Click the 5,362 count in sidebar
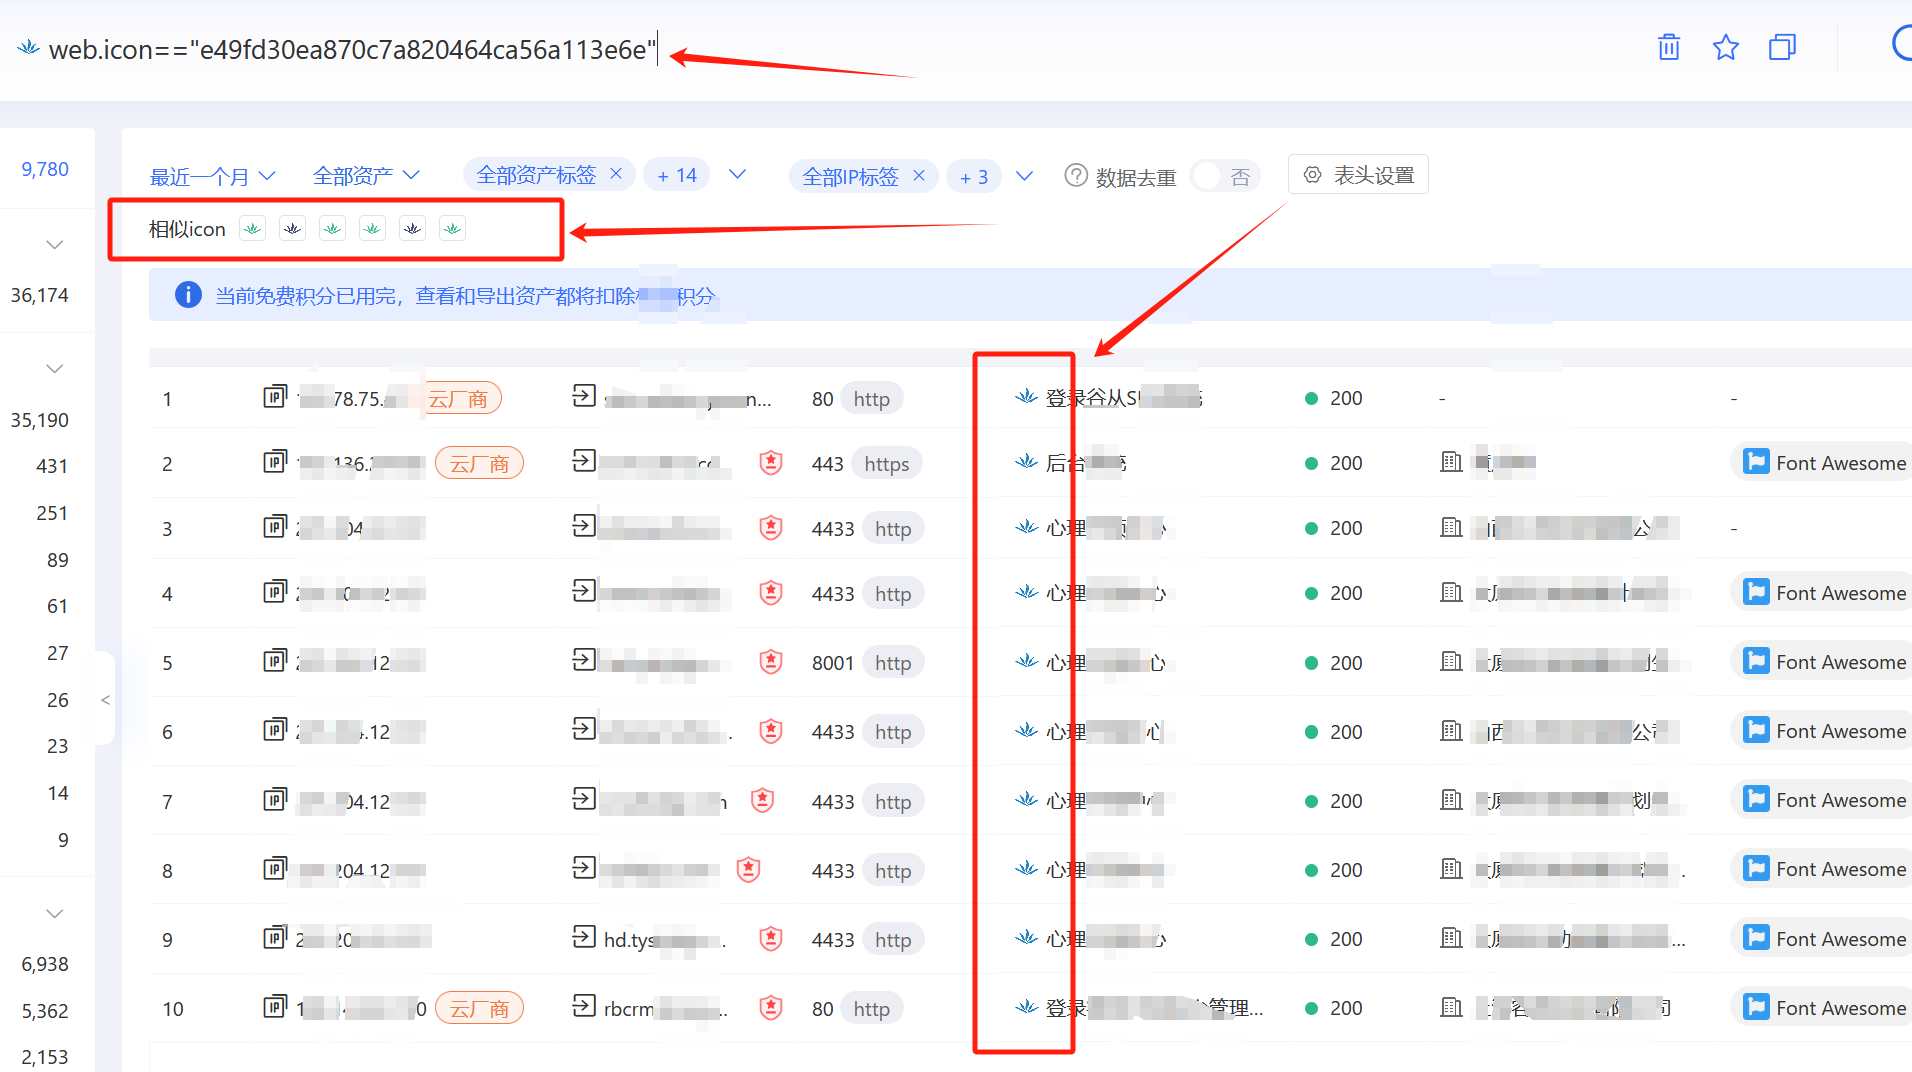Image resolution: width=1912 pixels, height=1072 pixels. pyautogui.click(x=45, y=1011)
